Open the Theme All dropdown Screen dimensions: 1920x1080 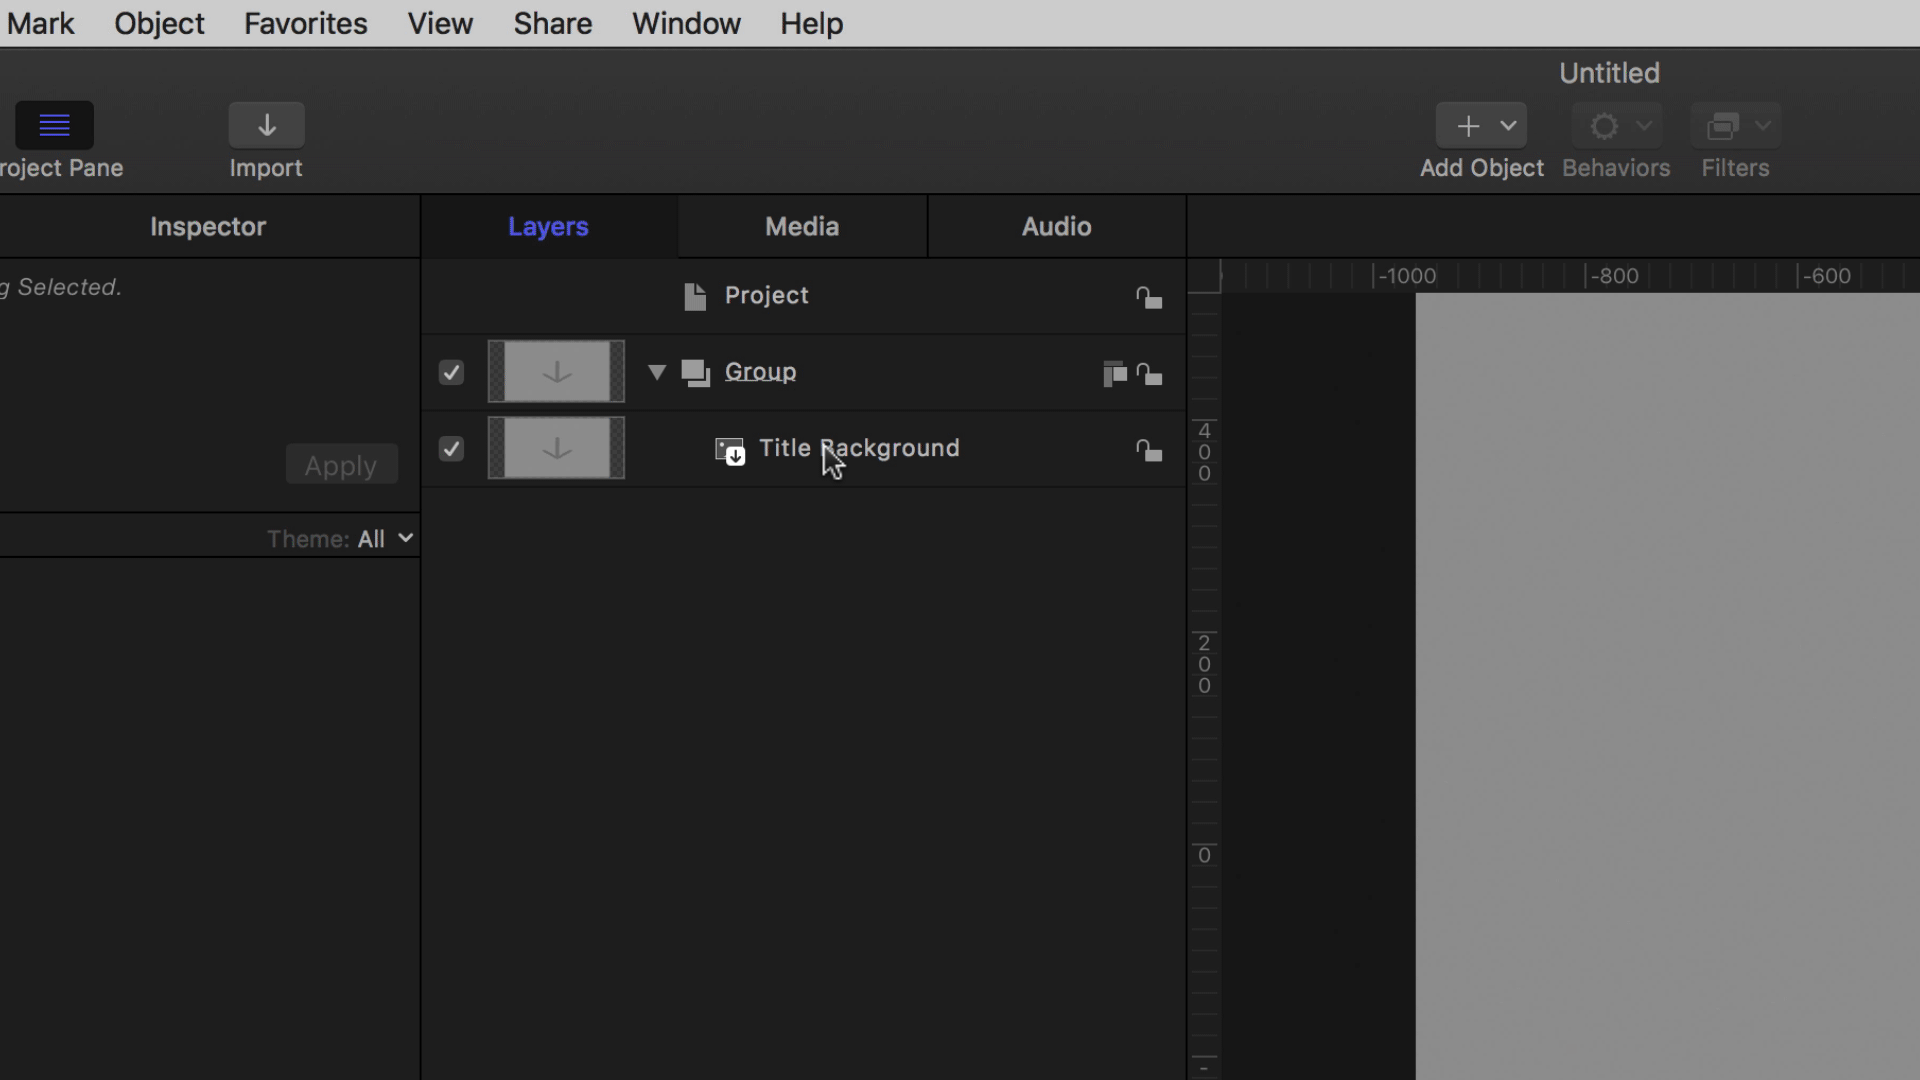tap(385, 539)
